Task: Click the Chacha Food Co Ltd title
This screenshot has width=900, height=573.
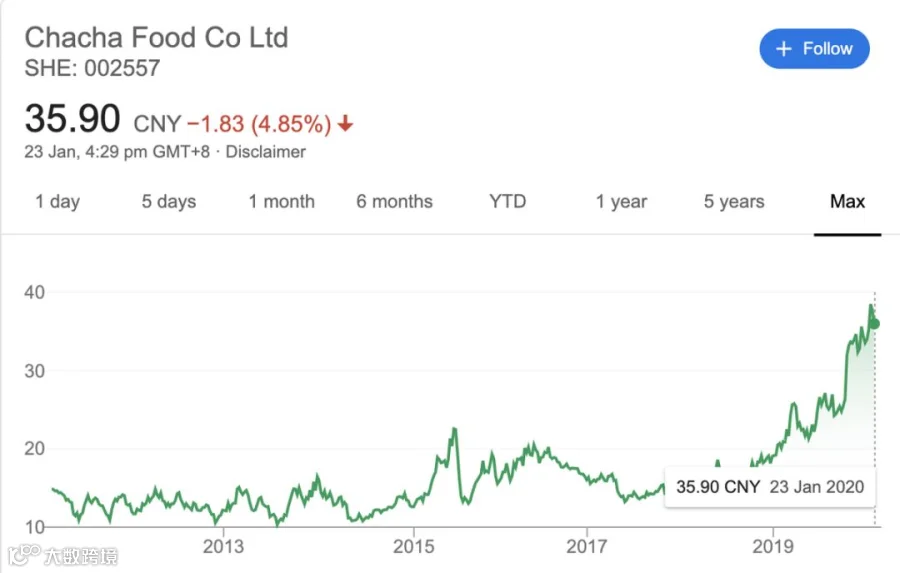Action: pos(156,38)
